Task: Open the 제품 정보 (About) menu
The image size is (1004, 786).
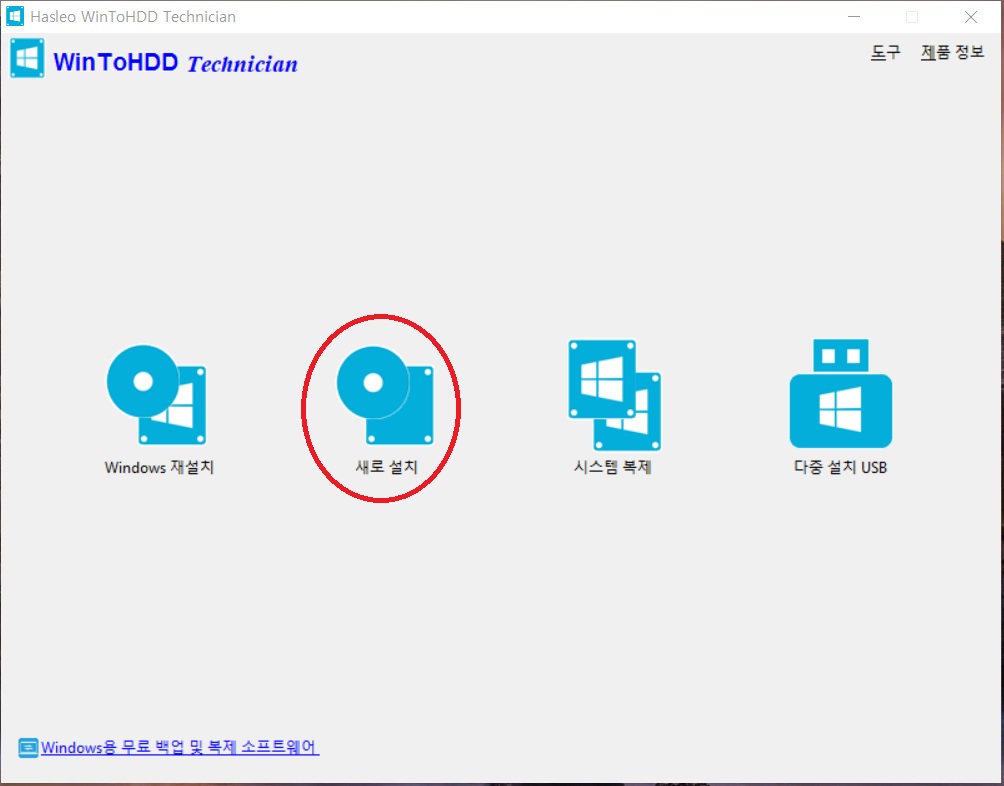Action: [952, 52]
